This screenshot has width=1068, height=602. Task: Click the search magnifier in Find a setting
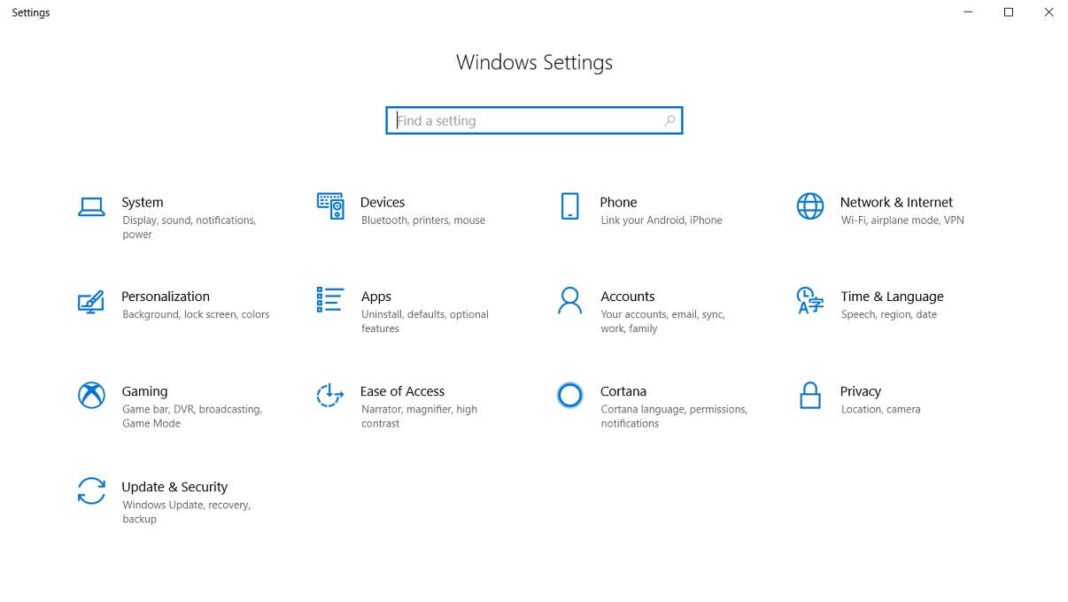coord(669,120)
